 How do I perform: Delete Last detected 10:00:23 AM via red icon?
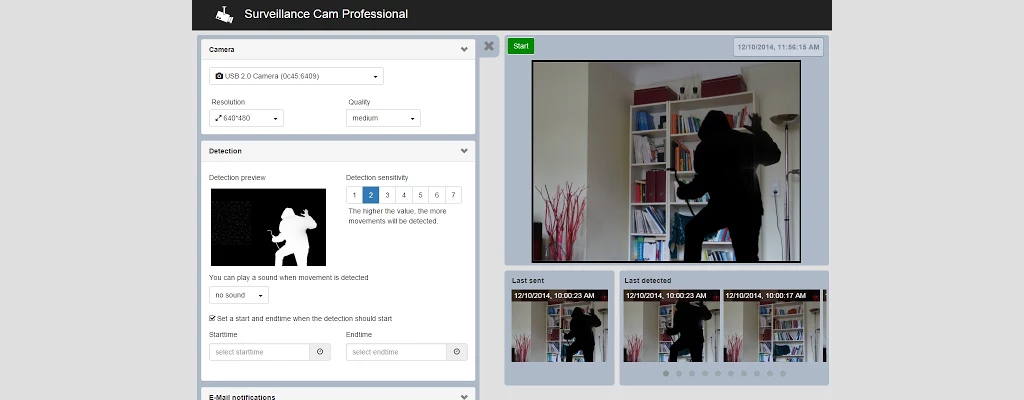pyautogui.click(x=715, y=296)
